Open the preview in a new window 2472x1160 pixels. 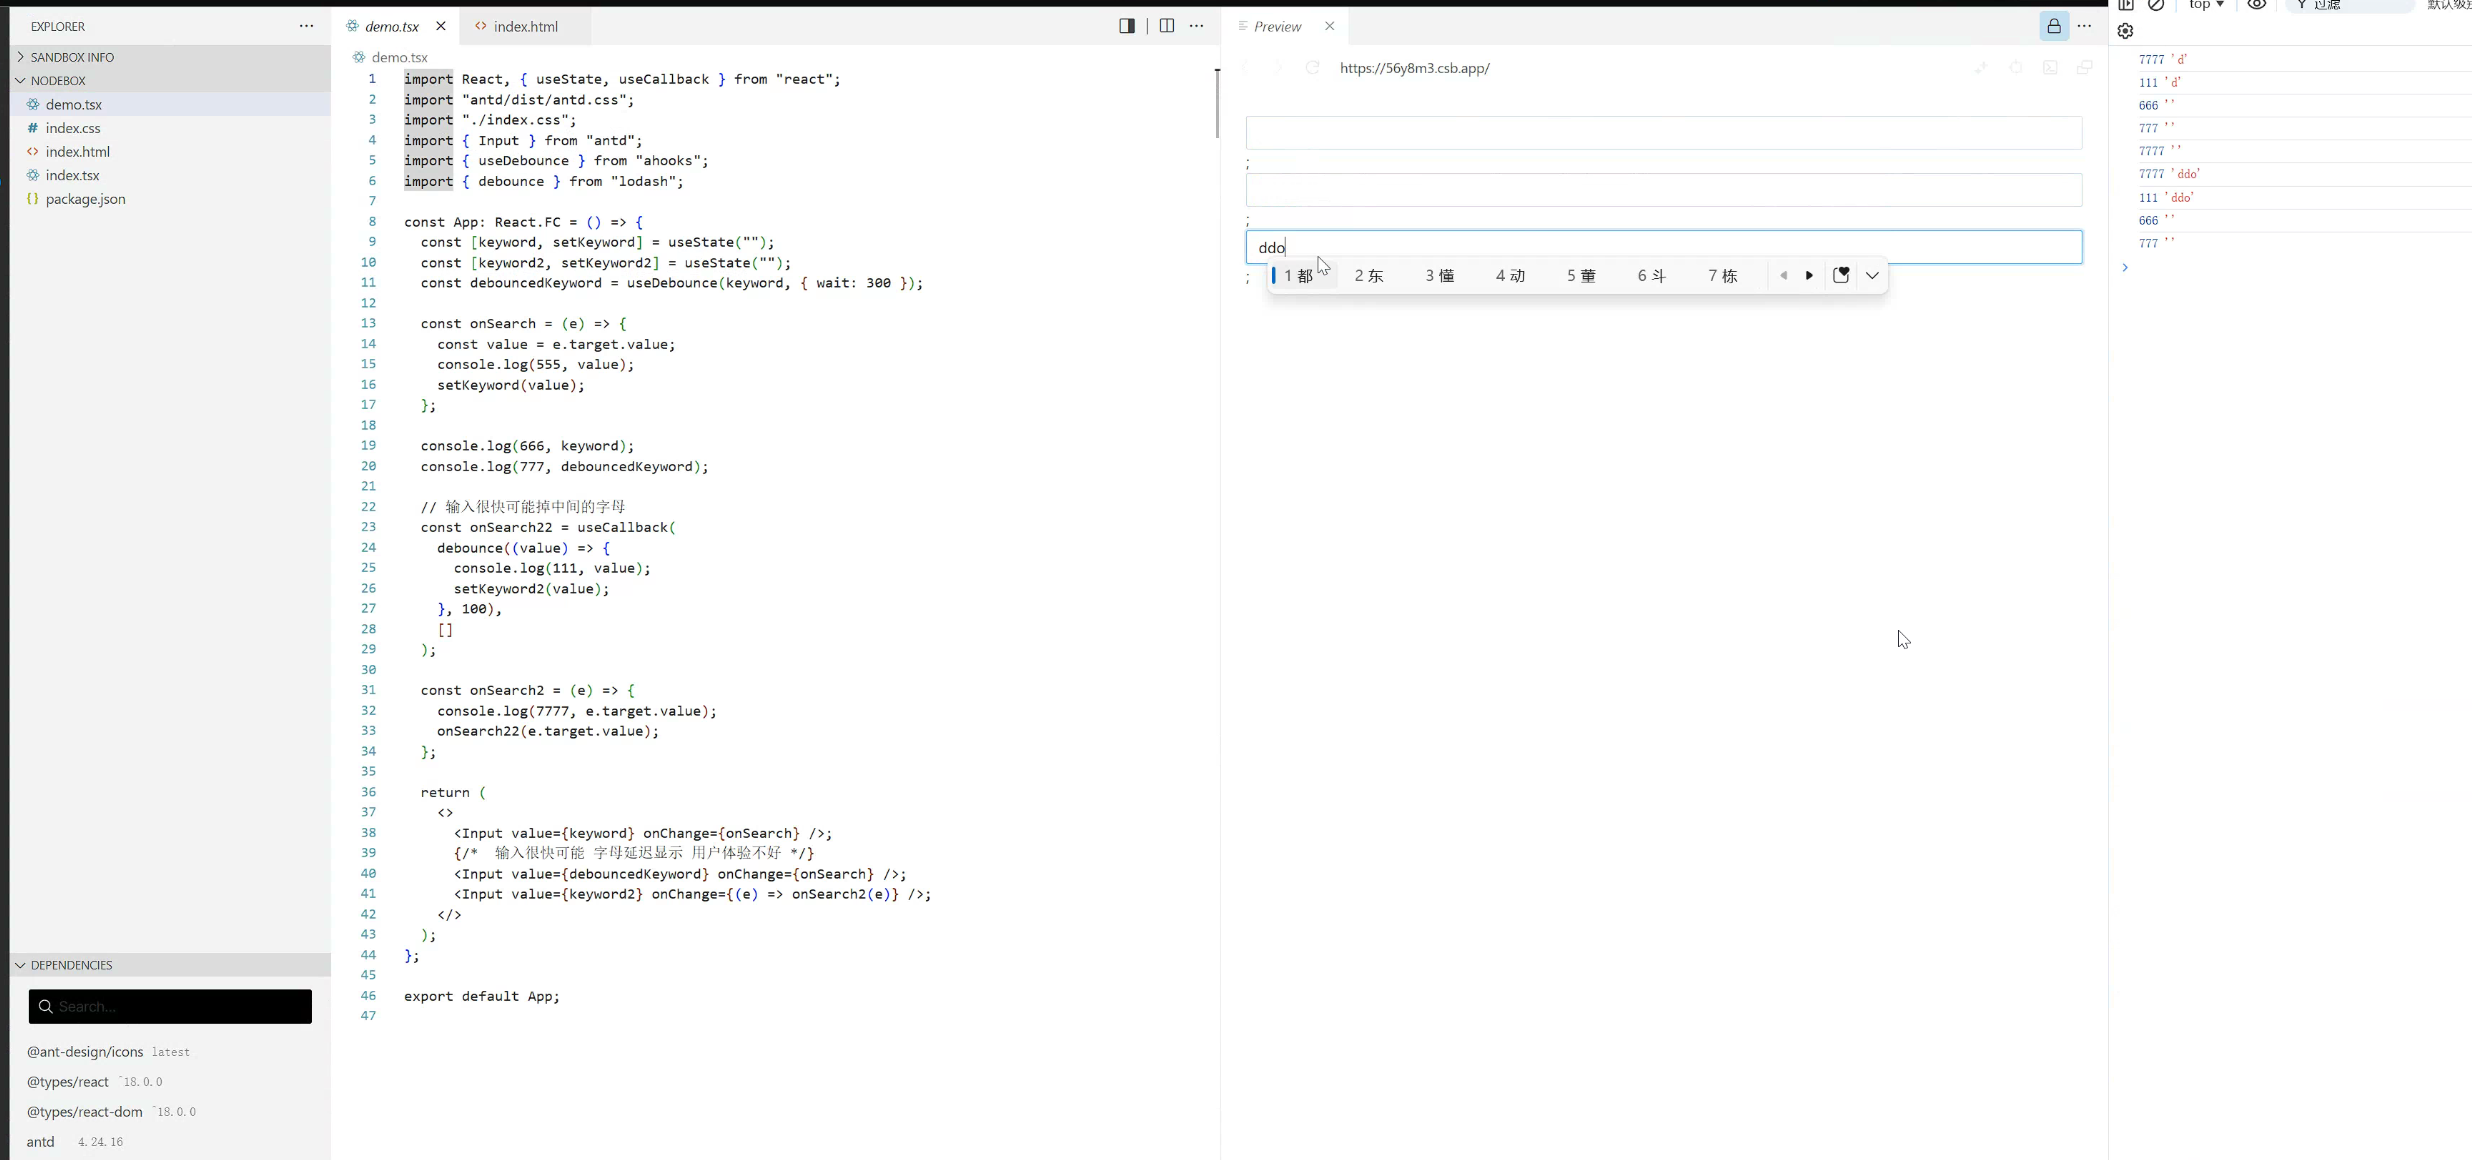coord(2084,68)
